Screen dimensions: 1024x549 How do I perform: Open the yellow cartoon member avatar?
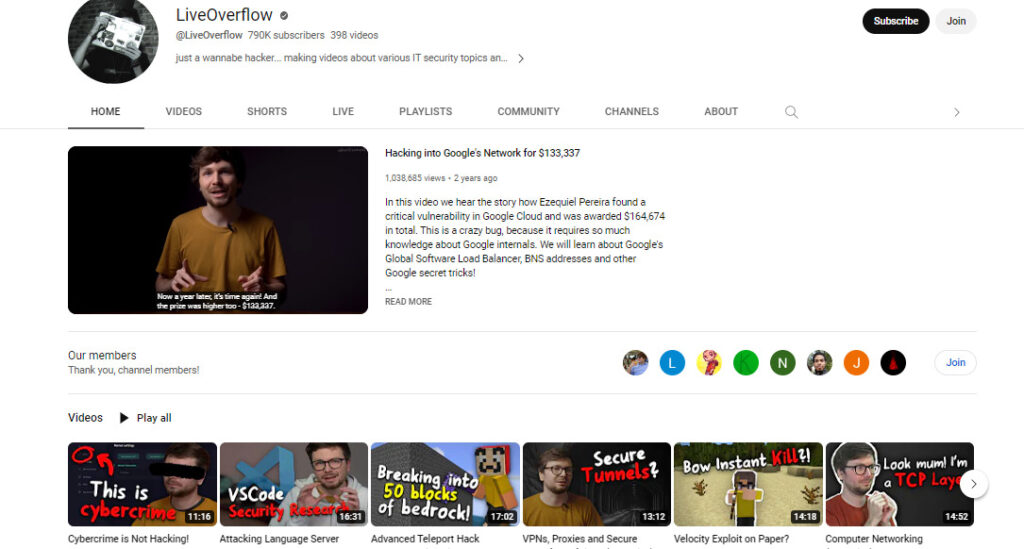pos(709,362)
